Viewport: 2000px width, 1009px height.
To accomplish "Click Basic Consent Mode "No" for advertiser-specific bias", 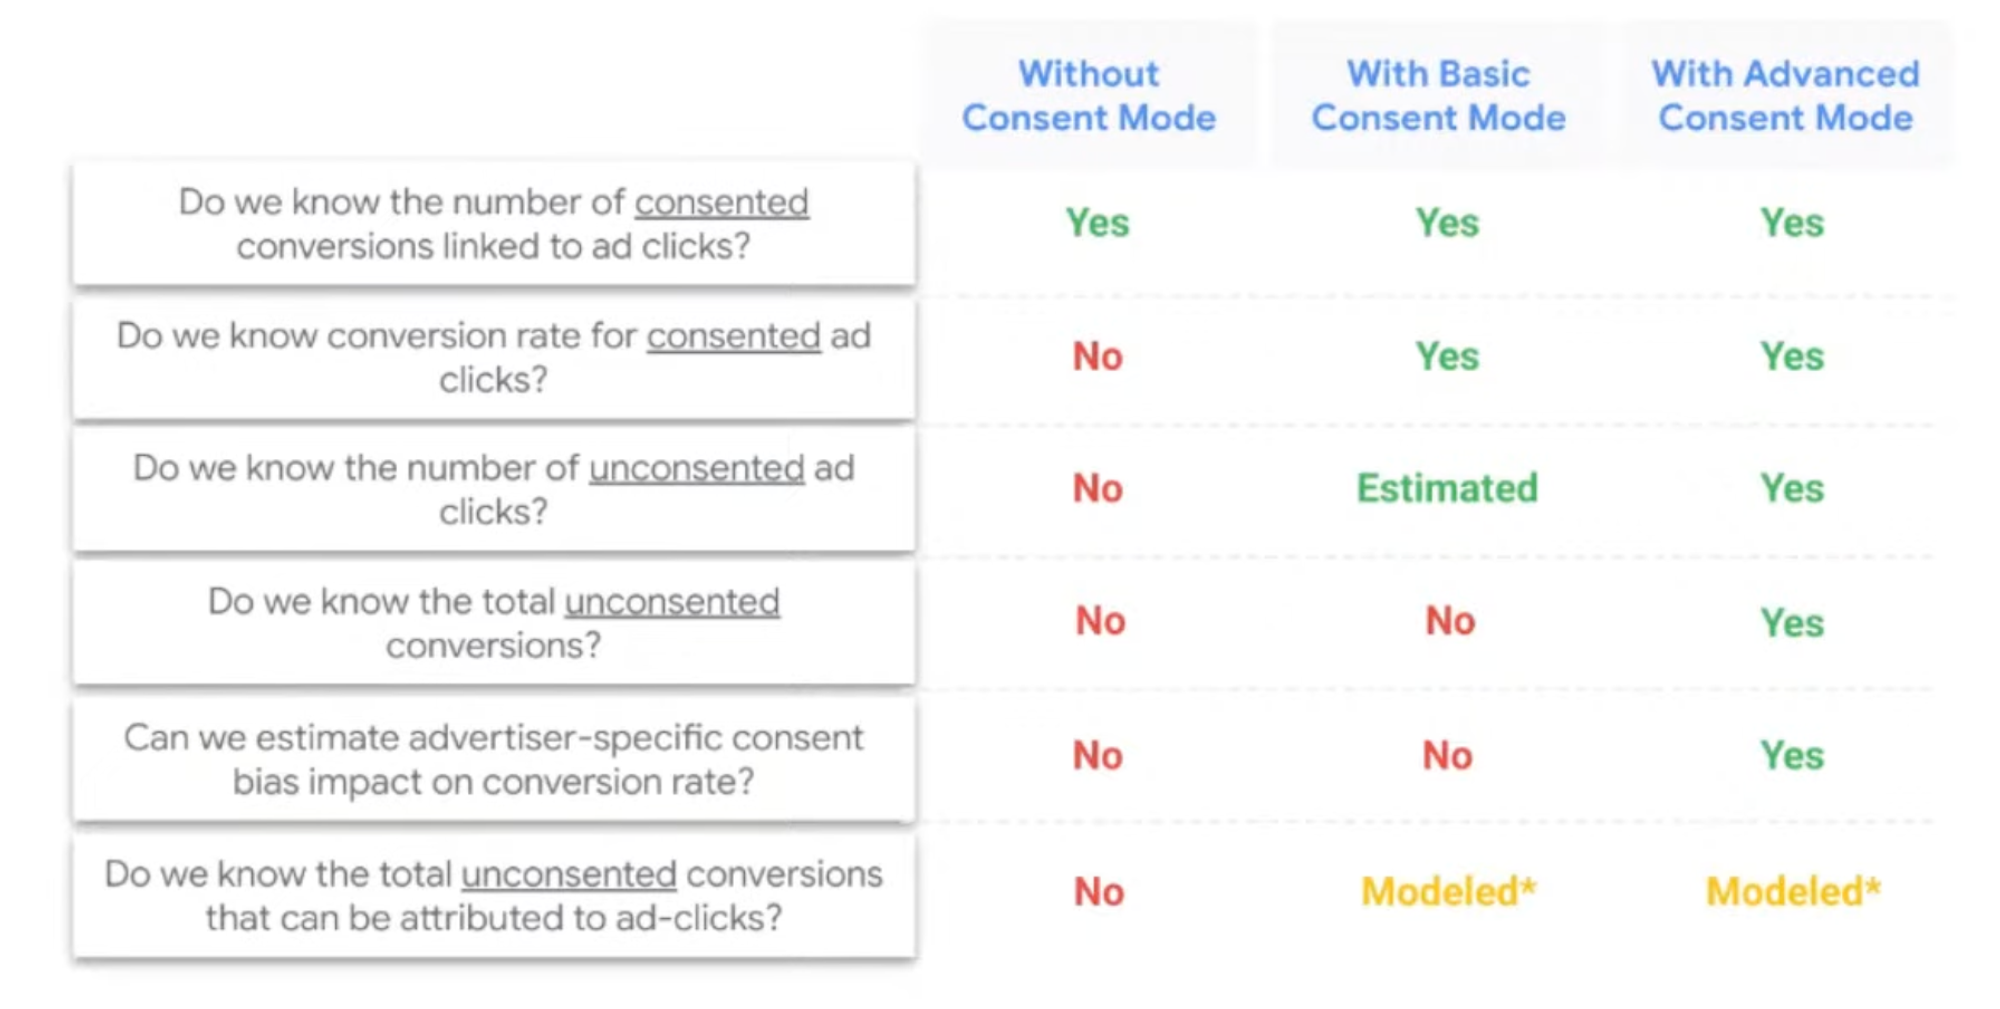I will tap(1447, 756).
